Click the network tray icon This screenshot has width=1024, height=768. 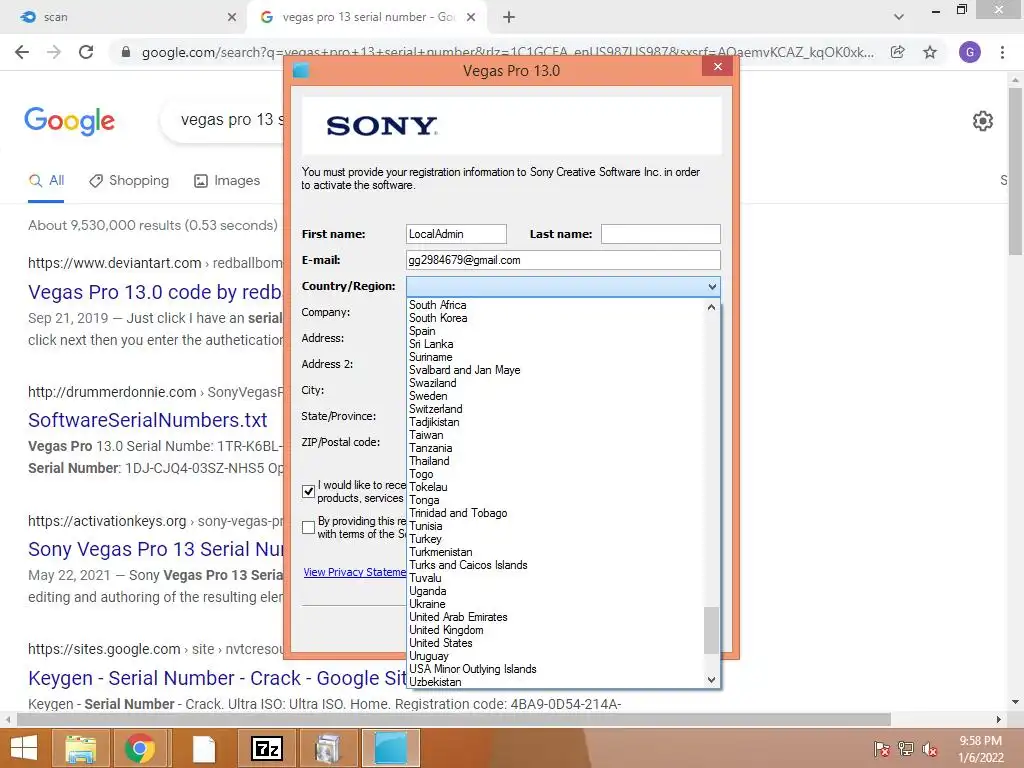click(906, 749)
